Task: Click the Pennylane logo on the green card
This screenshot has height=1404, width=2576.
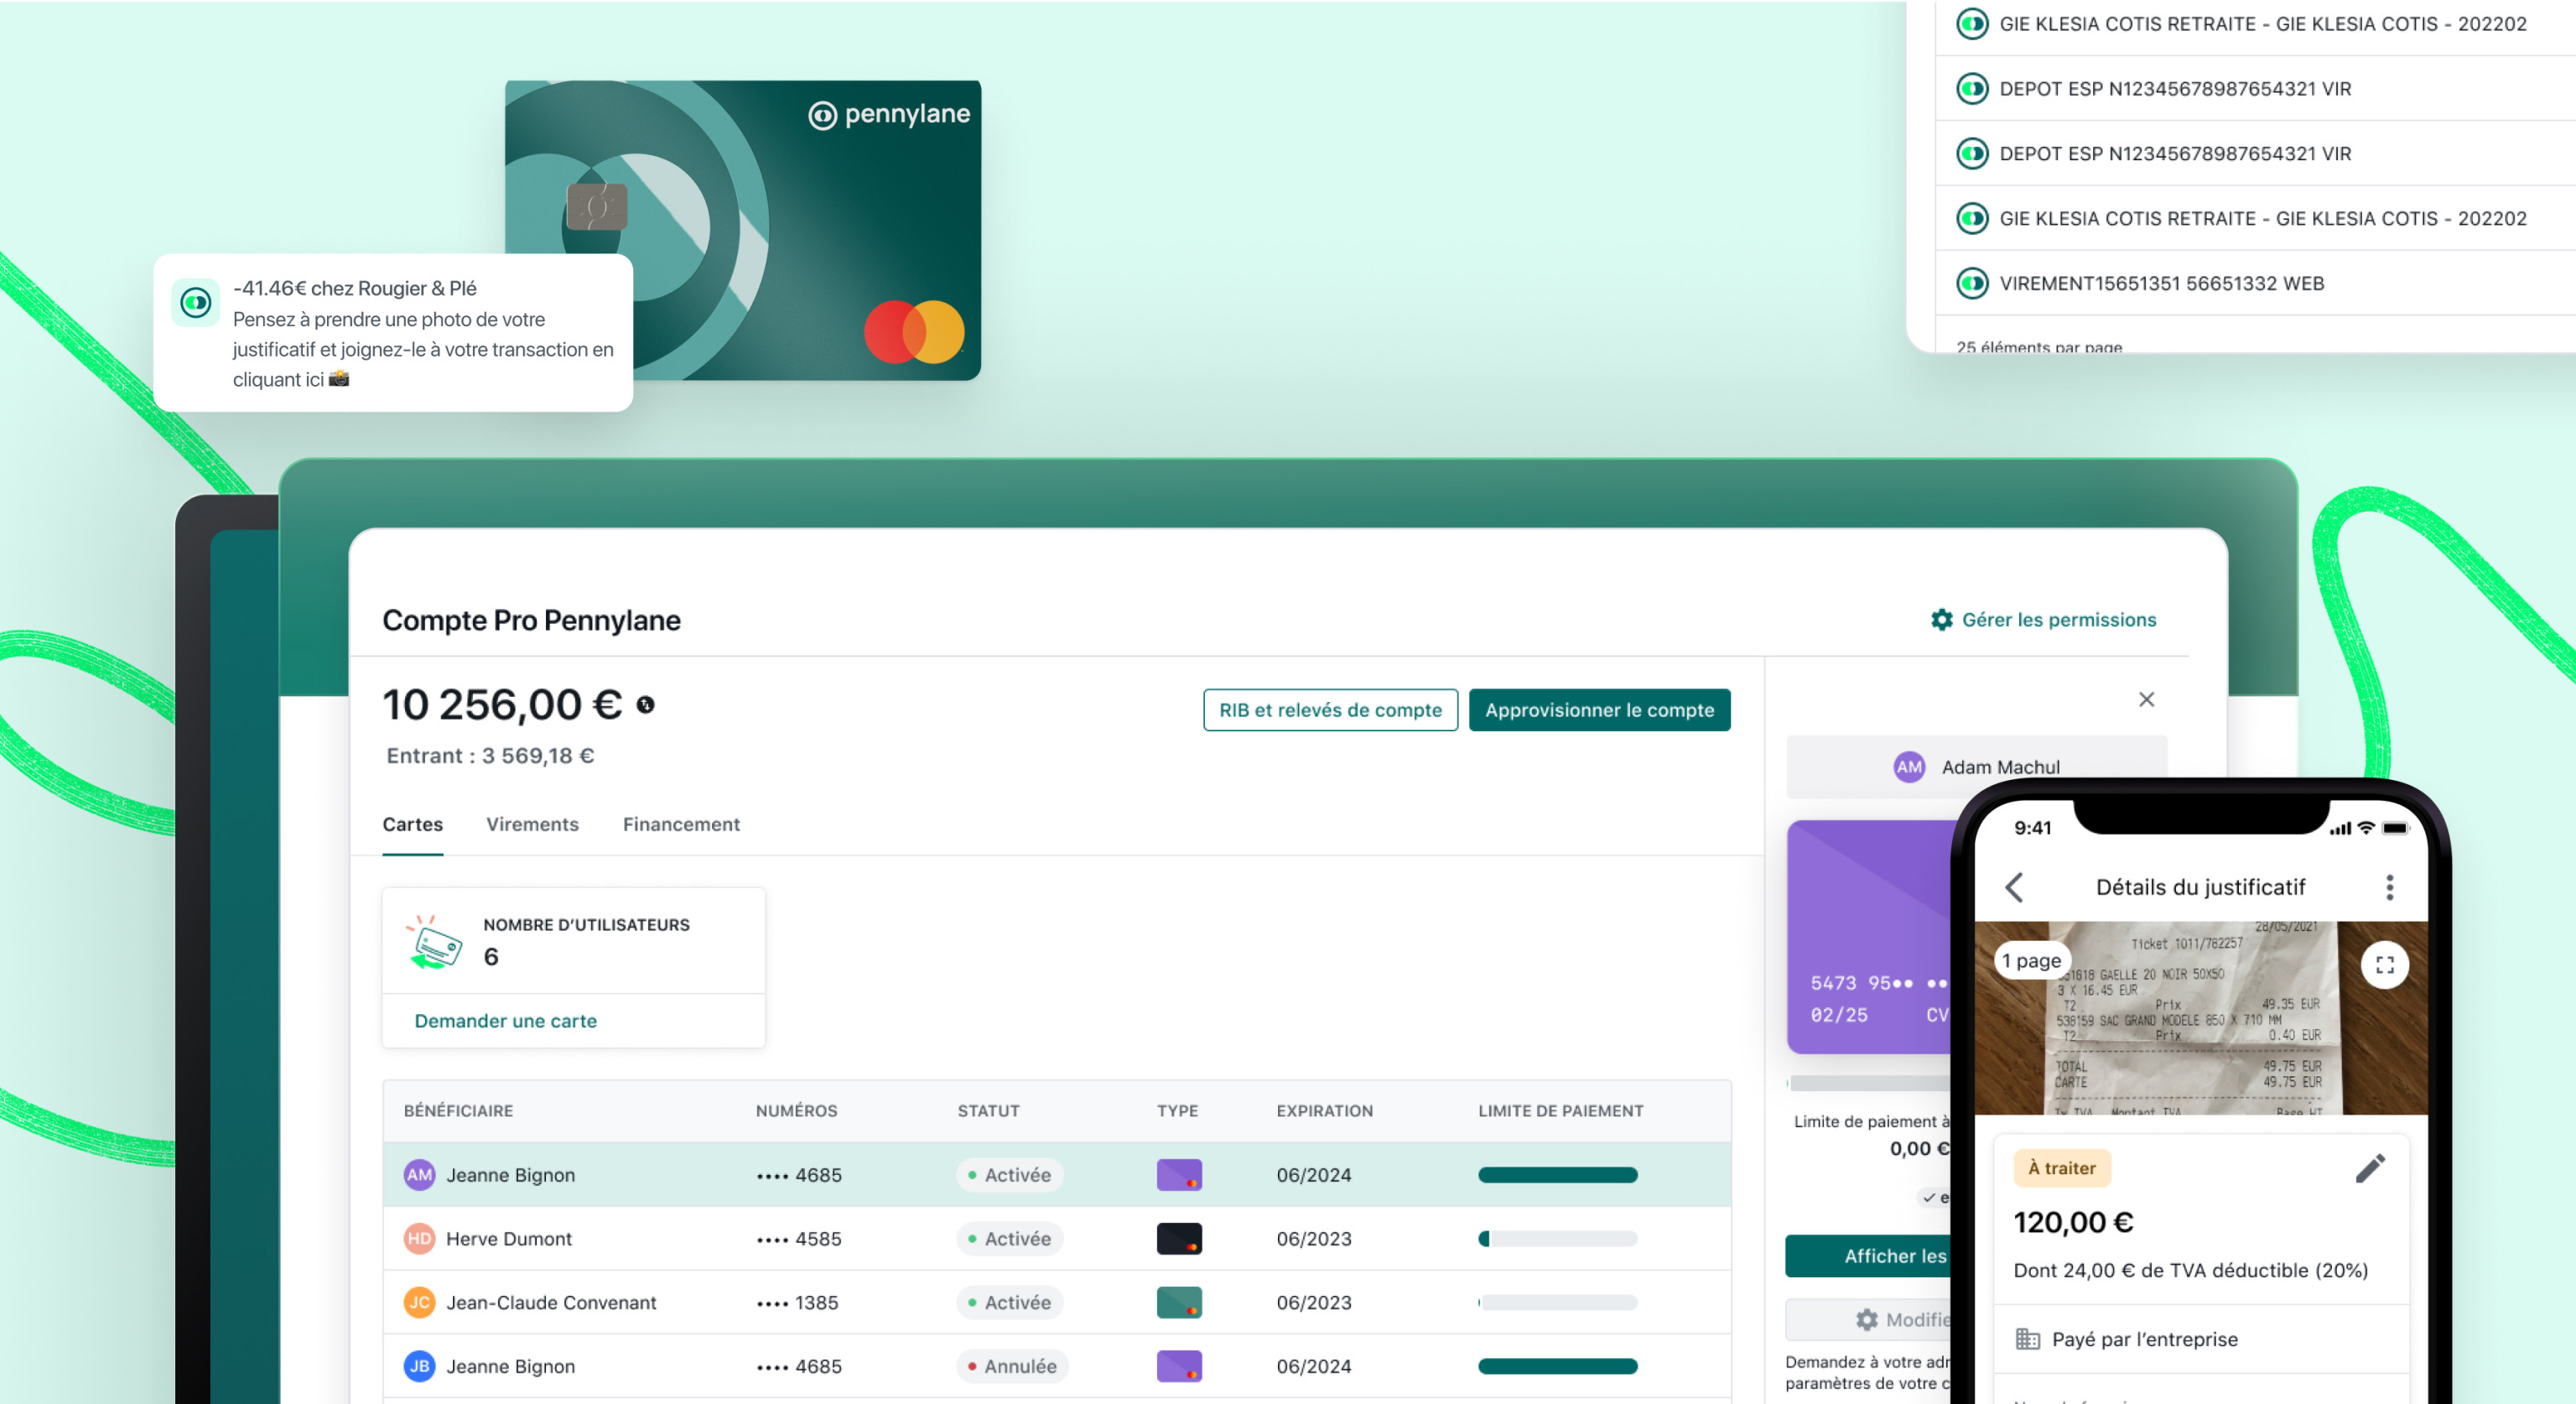Action: (x=889, y=115)
